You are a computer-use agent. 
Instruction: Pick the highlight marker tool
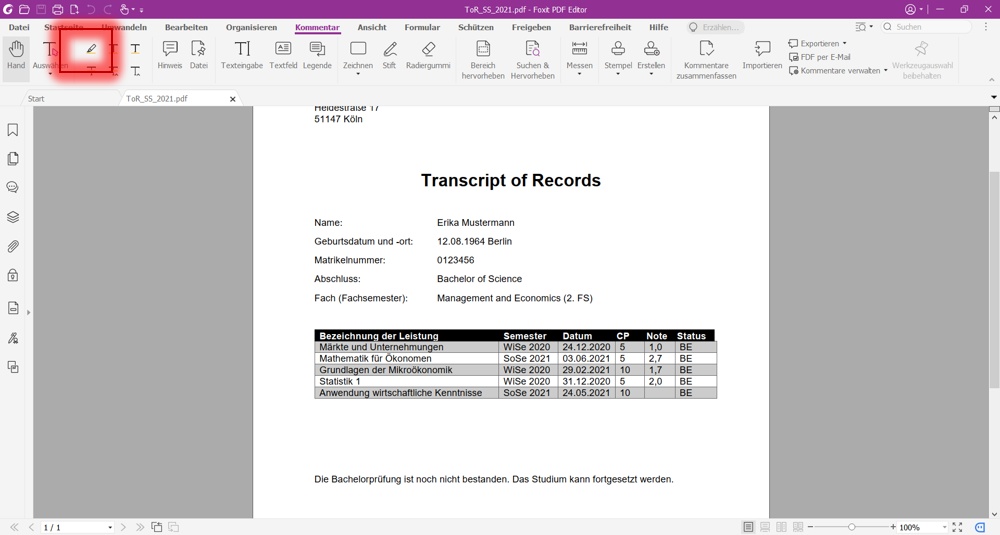[x=91, y=49]
